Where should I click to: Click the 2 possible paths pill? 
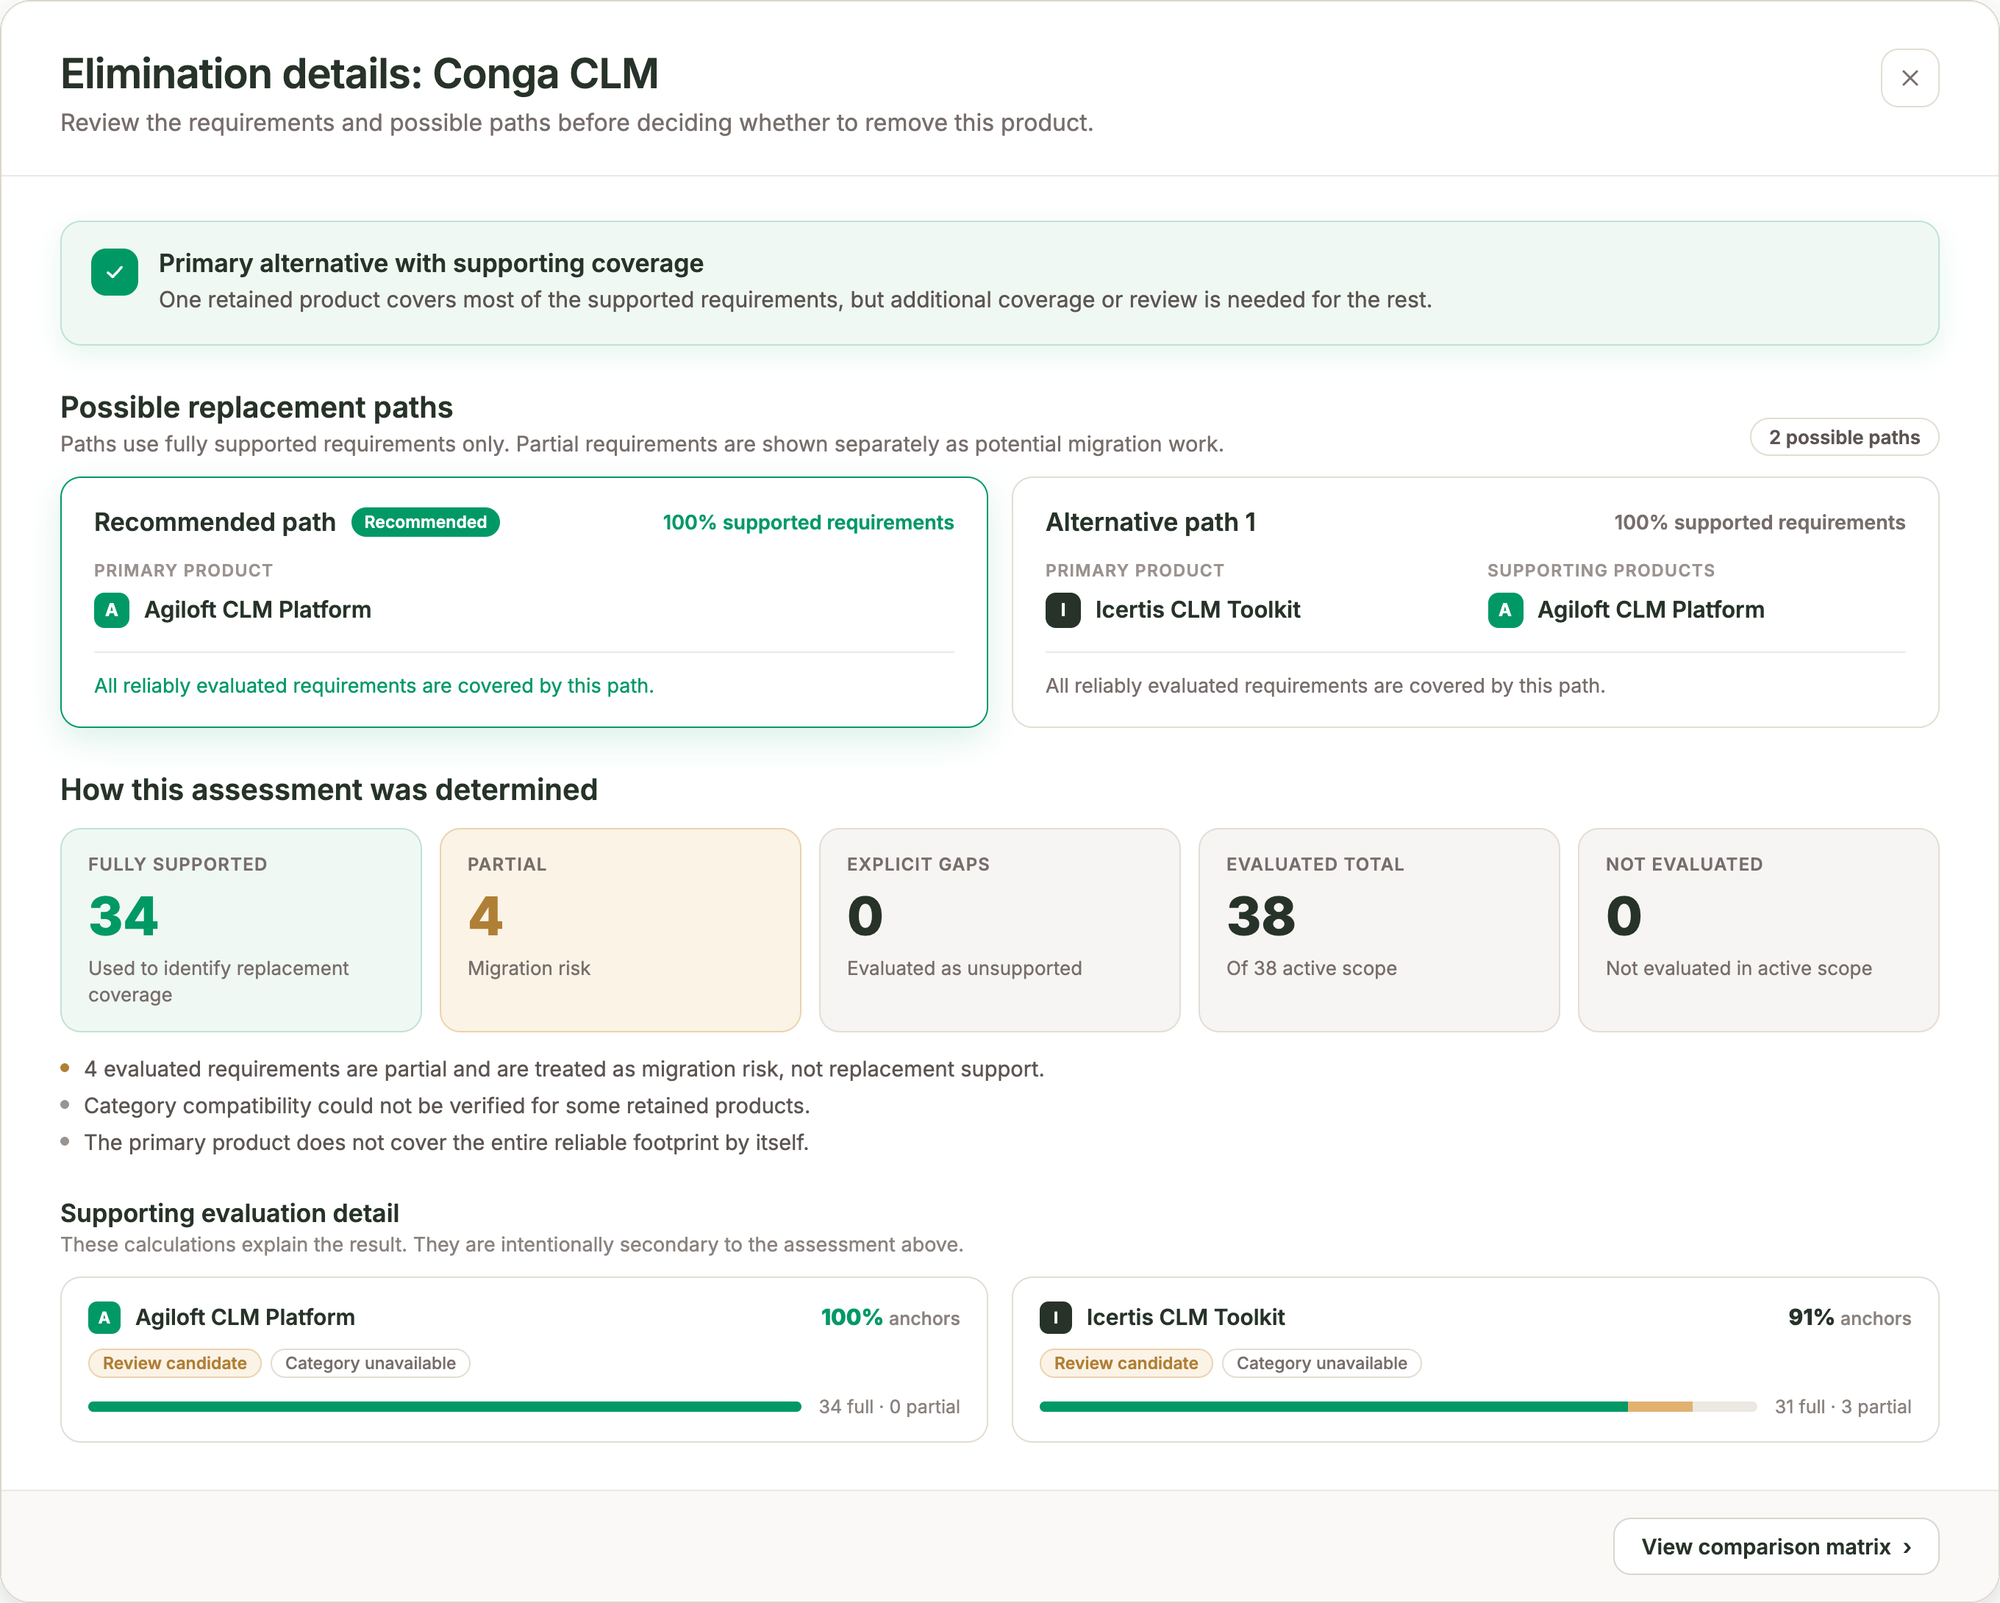1844,437
